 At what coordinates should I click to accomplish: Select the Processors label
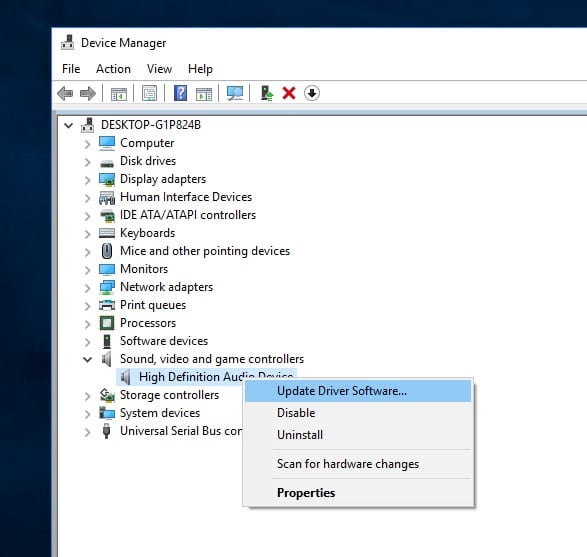click(x=148, y=323)
